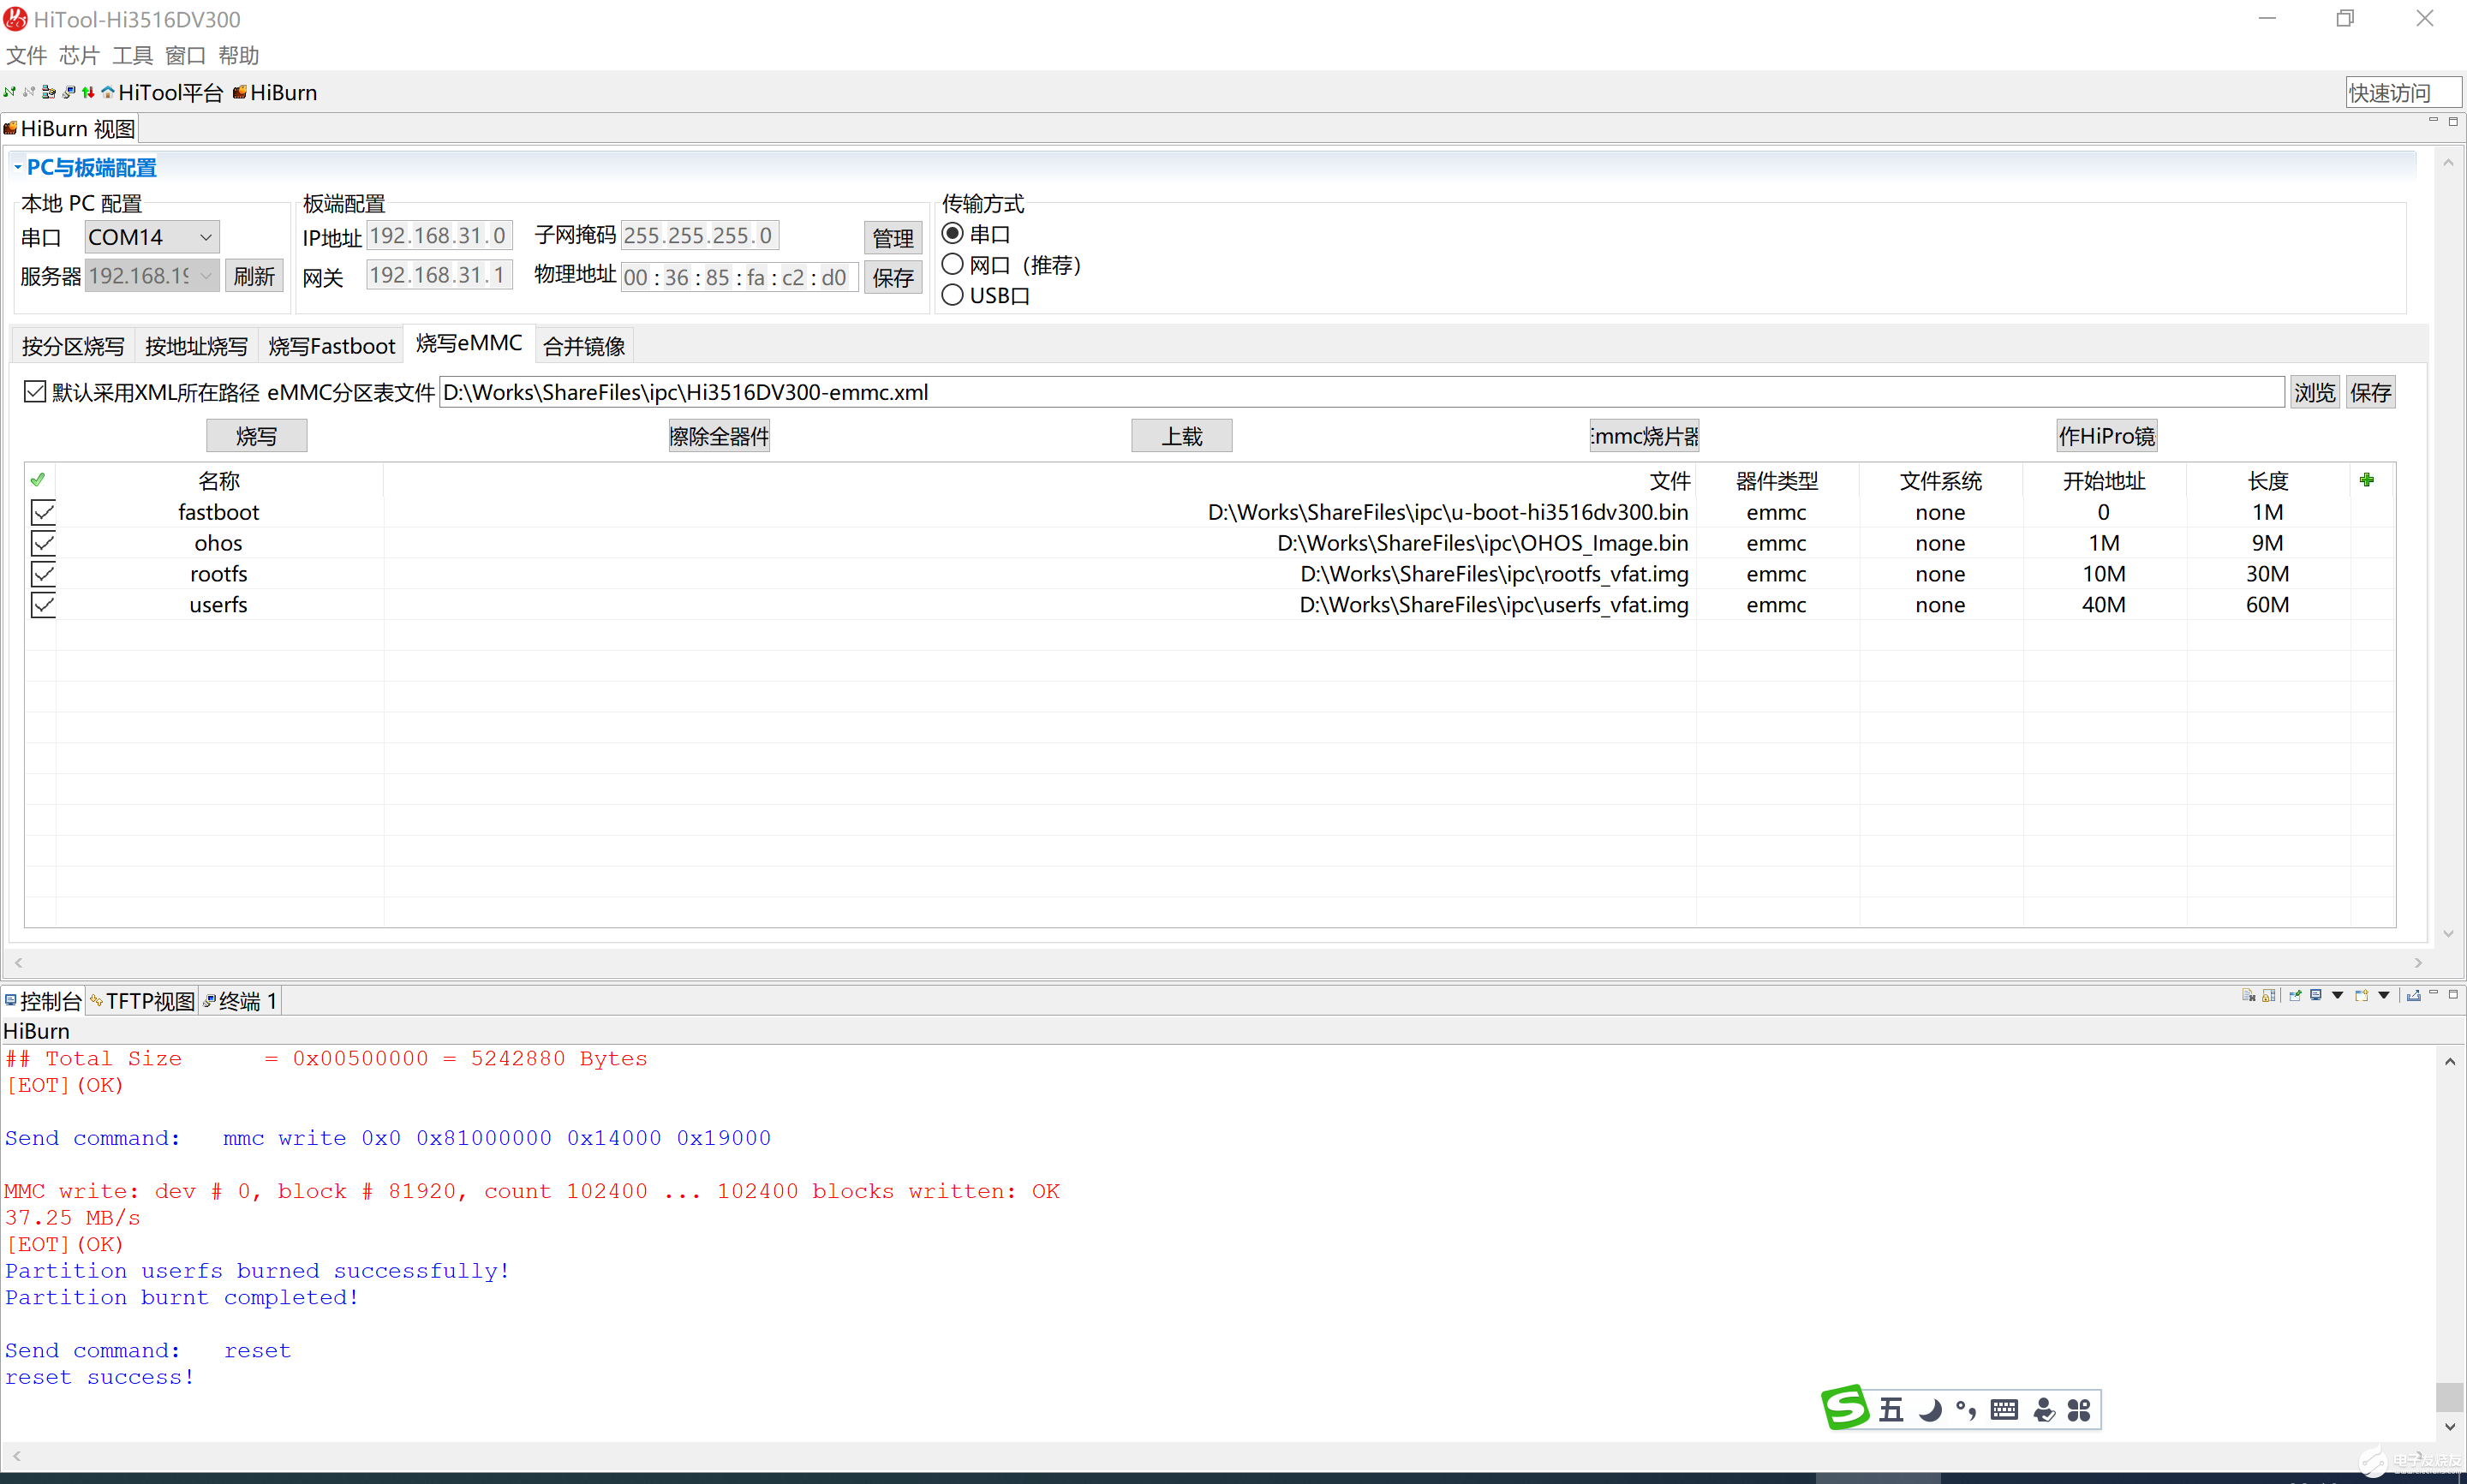
Task: Open the four-leaf toolbox icon in IME bar
Action: click(2079, 1410)
